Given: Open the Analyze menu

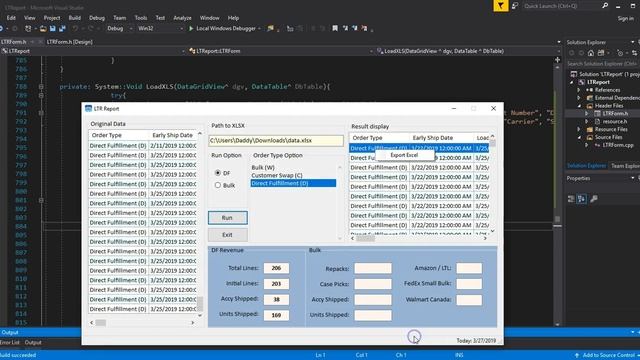Looking at the screenshot, I should (x=182, y=18).
